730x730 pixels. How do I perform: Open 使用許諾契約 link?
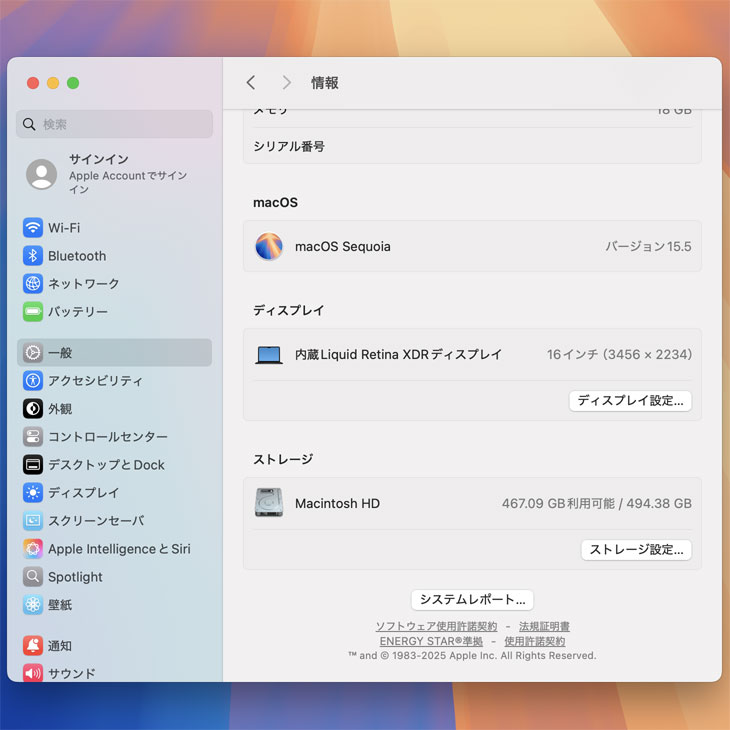535,642
